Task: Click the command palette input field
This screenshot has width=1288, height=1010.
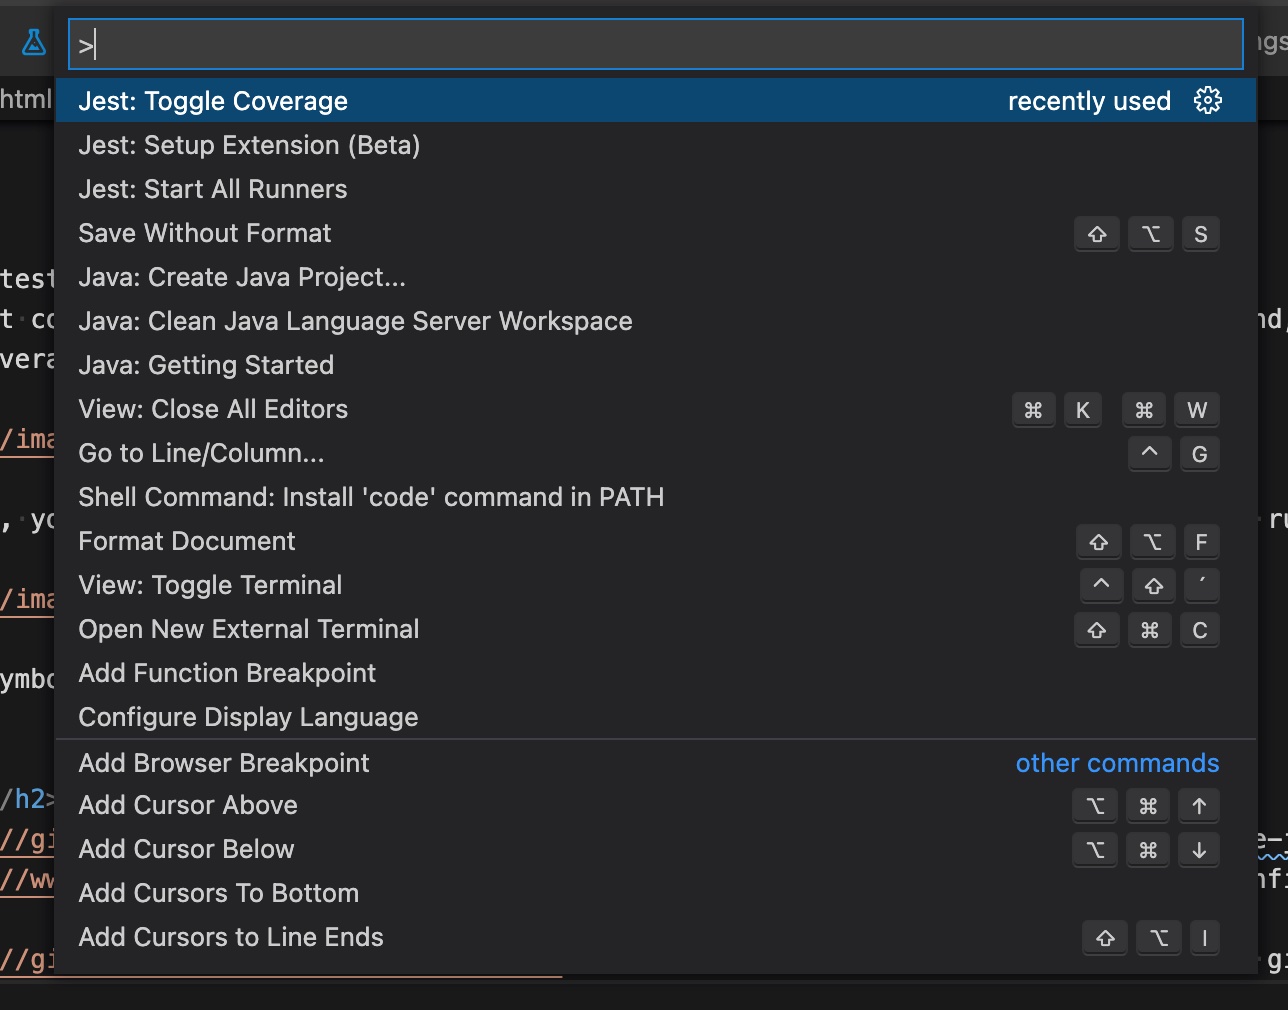Action: tap(656, 44)
